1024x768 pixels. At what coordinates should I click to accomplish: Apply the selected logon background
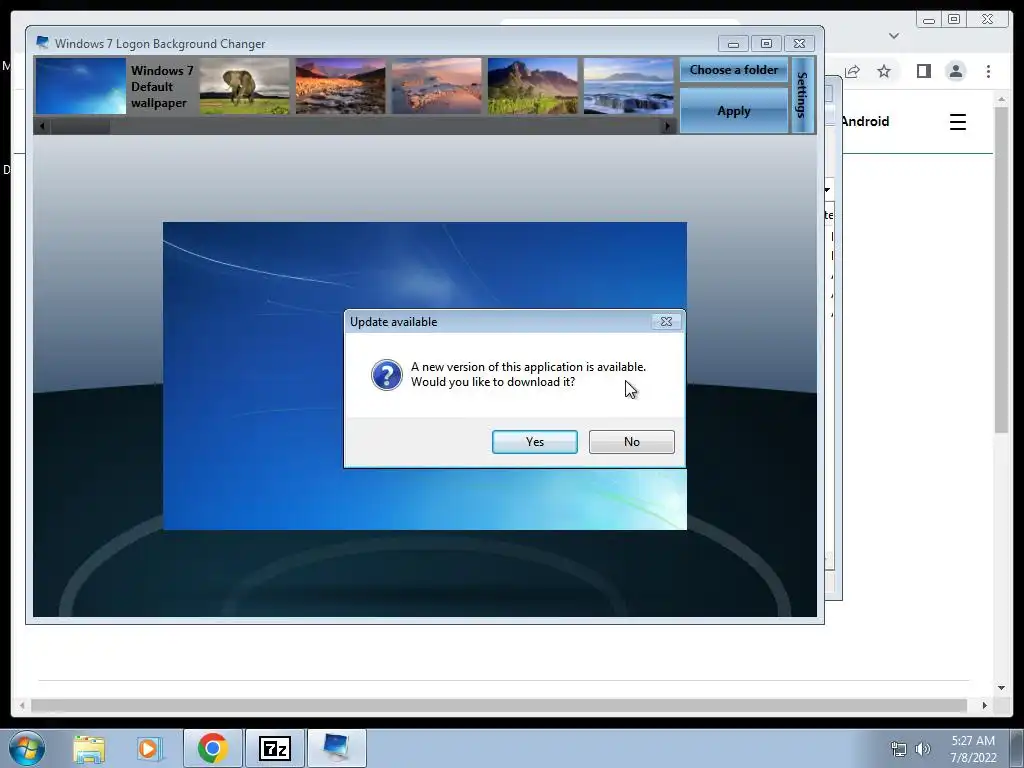[x=733, y=111]
